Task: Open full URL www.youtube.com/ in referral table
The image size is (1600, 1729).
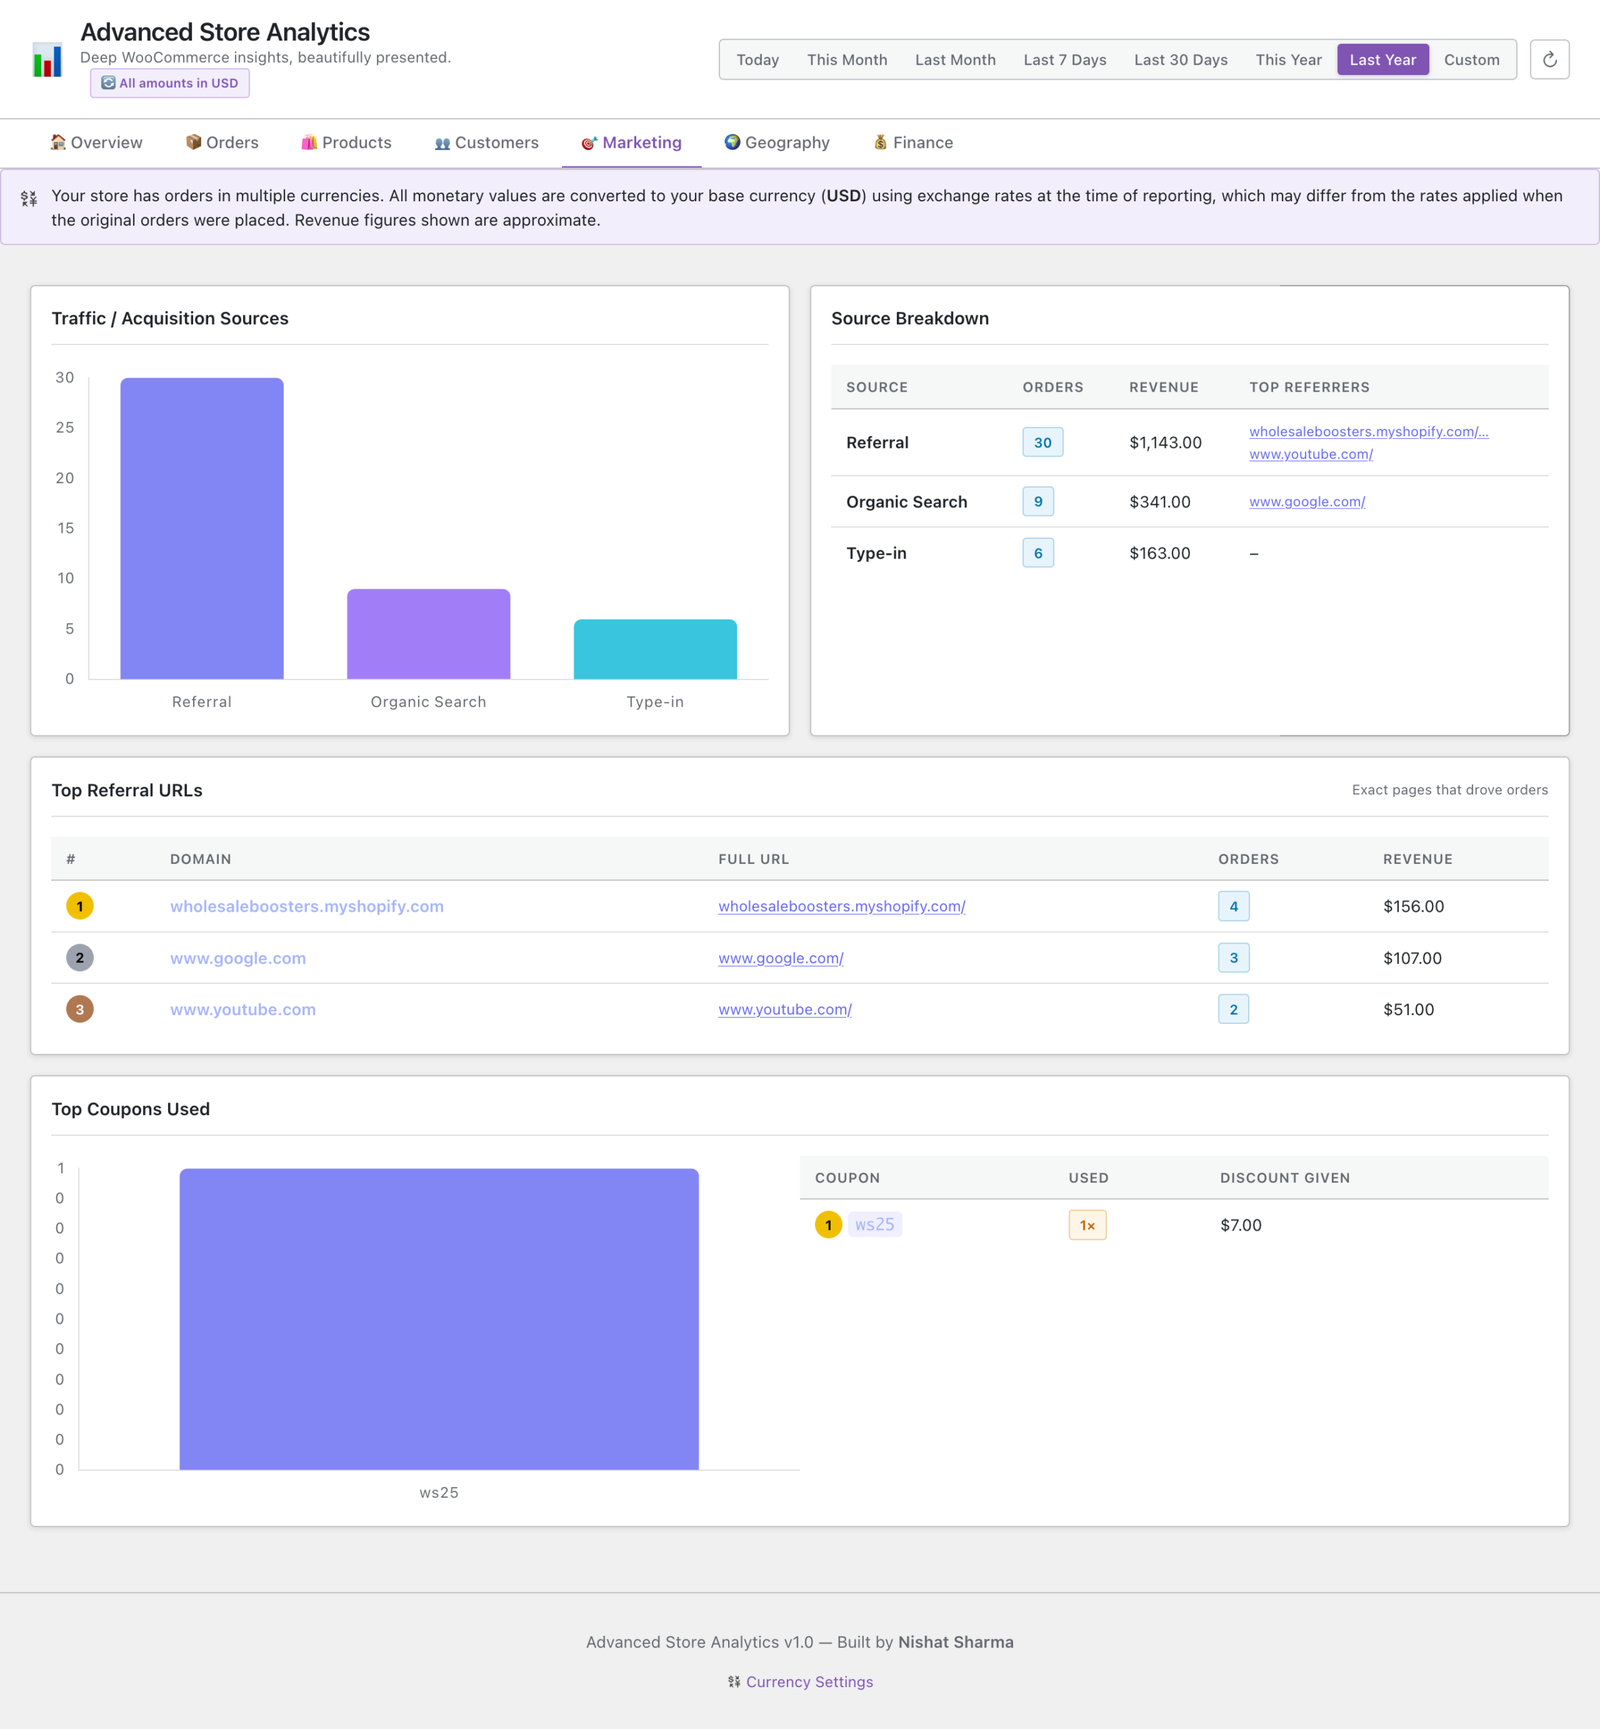Action: point(785,1009)
